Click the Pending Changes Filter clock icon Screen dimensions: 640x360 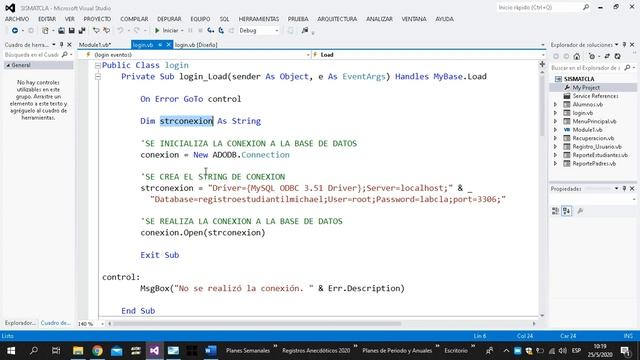tap(592, 56)
